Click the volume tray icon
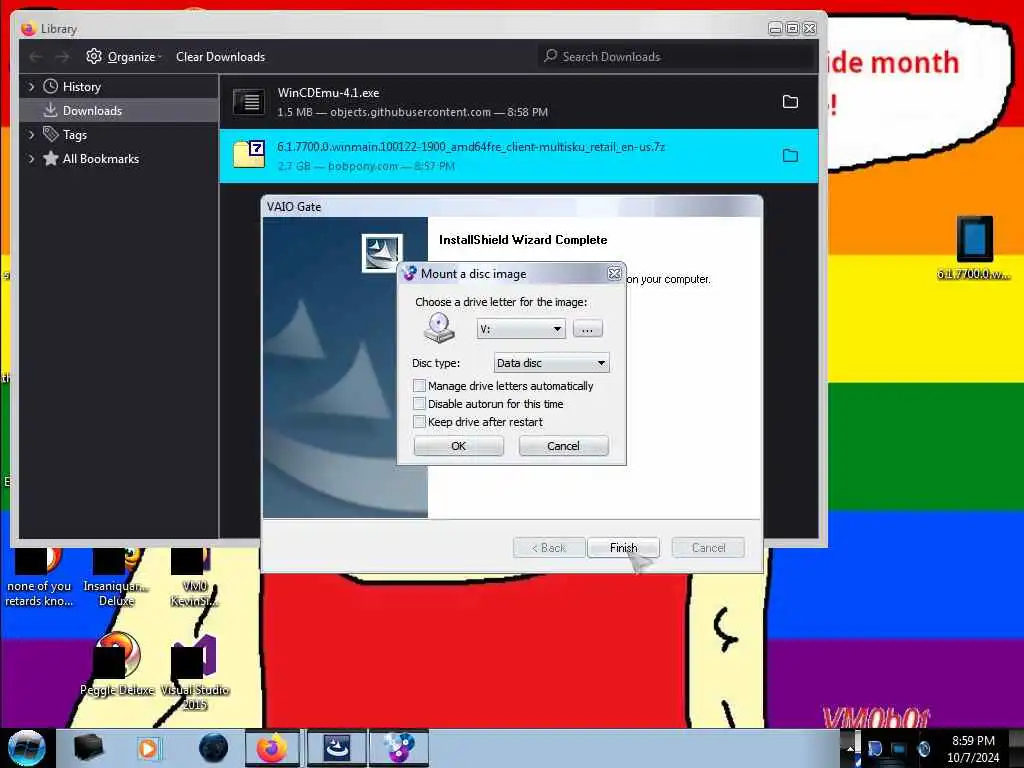 pyautogui.click(x=923, y=748)
